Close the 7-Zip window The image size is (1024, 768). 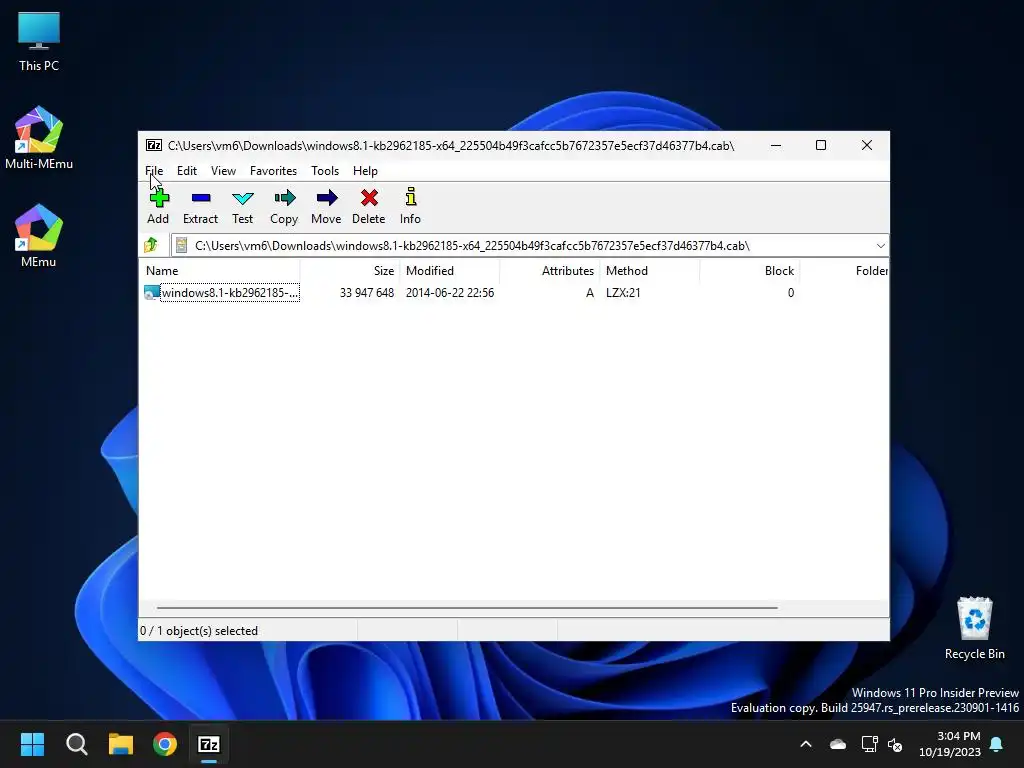867,145
